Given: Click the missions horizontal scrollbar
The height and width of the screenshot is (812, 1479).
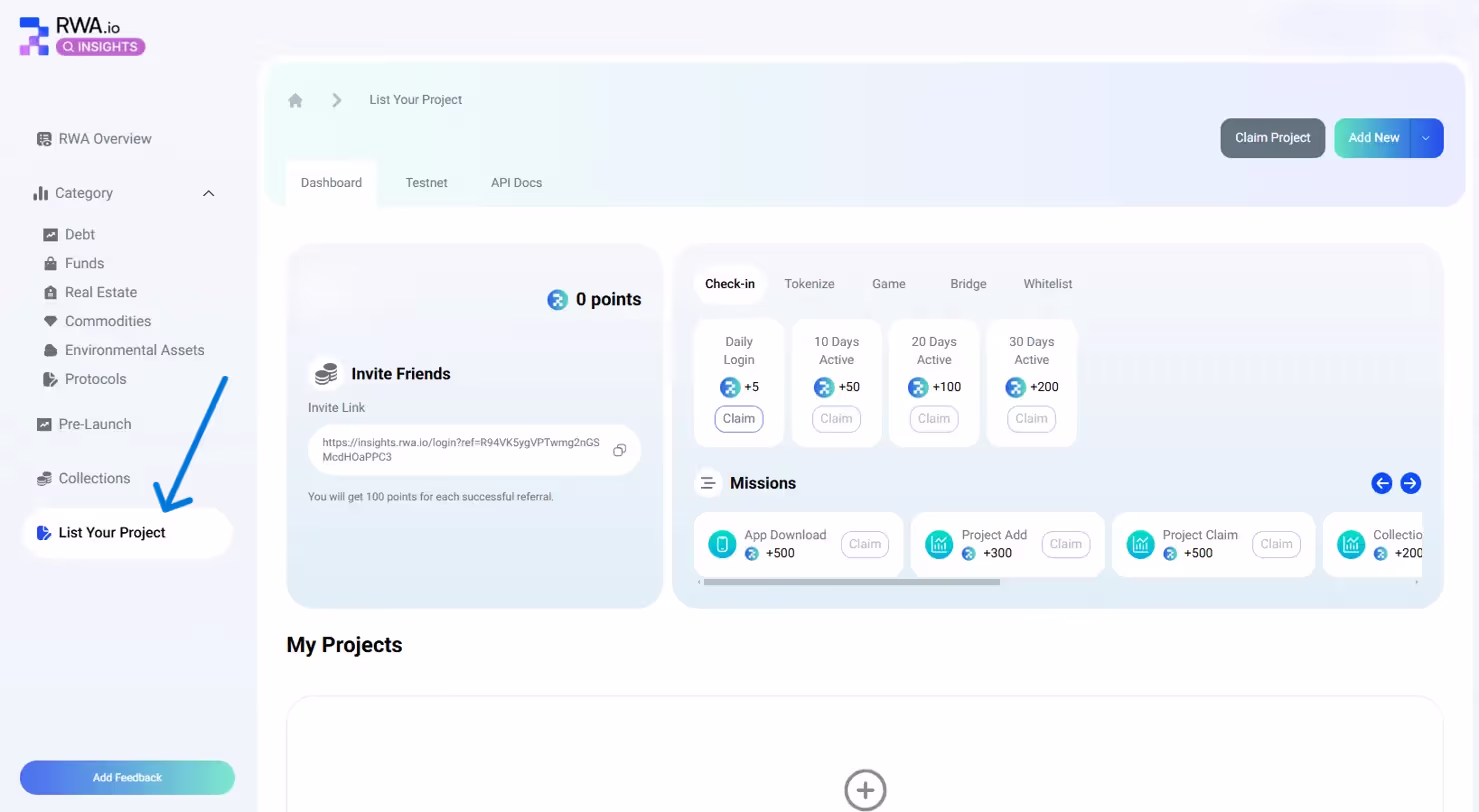Looking at the screenshot, I should (851, 581).
